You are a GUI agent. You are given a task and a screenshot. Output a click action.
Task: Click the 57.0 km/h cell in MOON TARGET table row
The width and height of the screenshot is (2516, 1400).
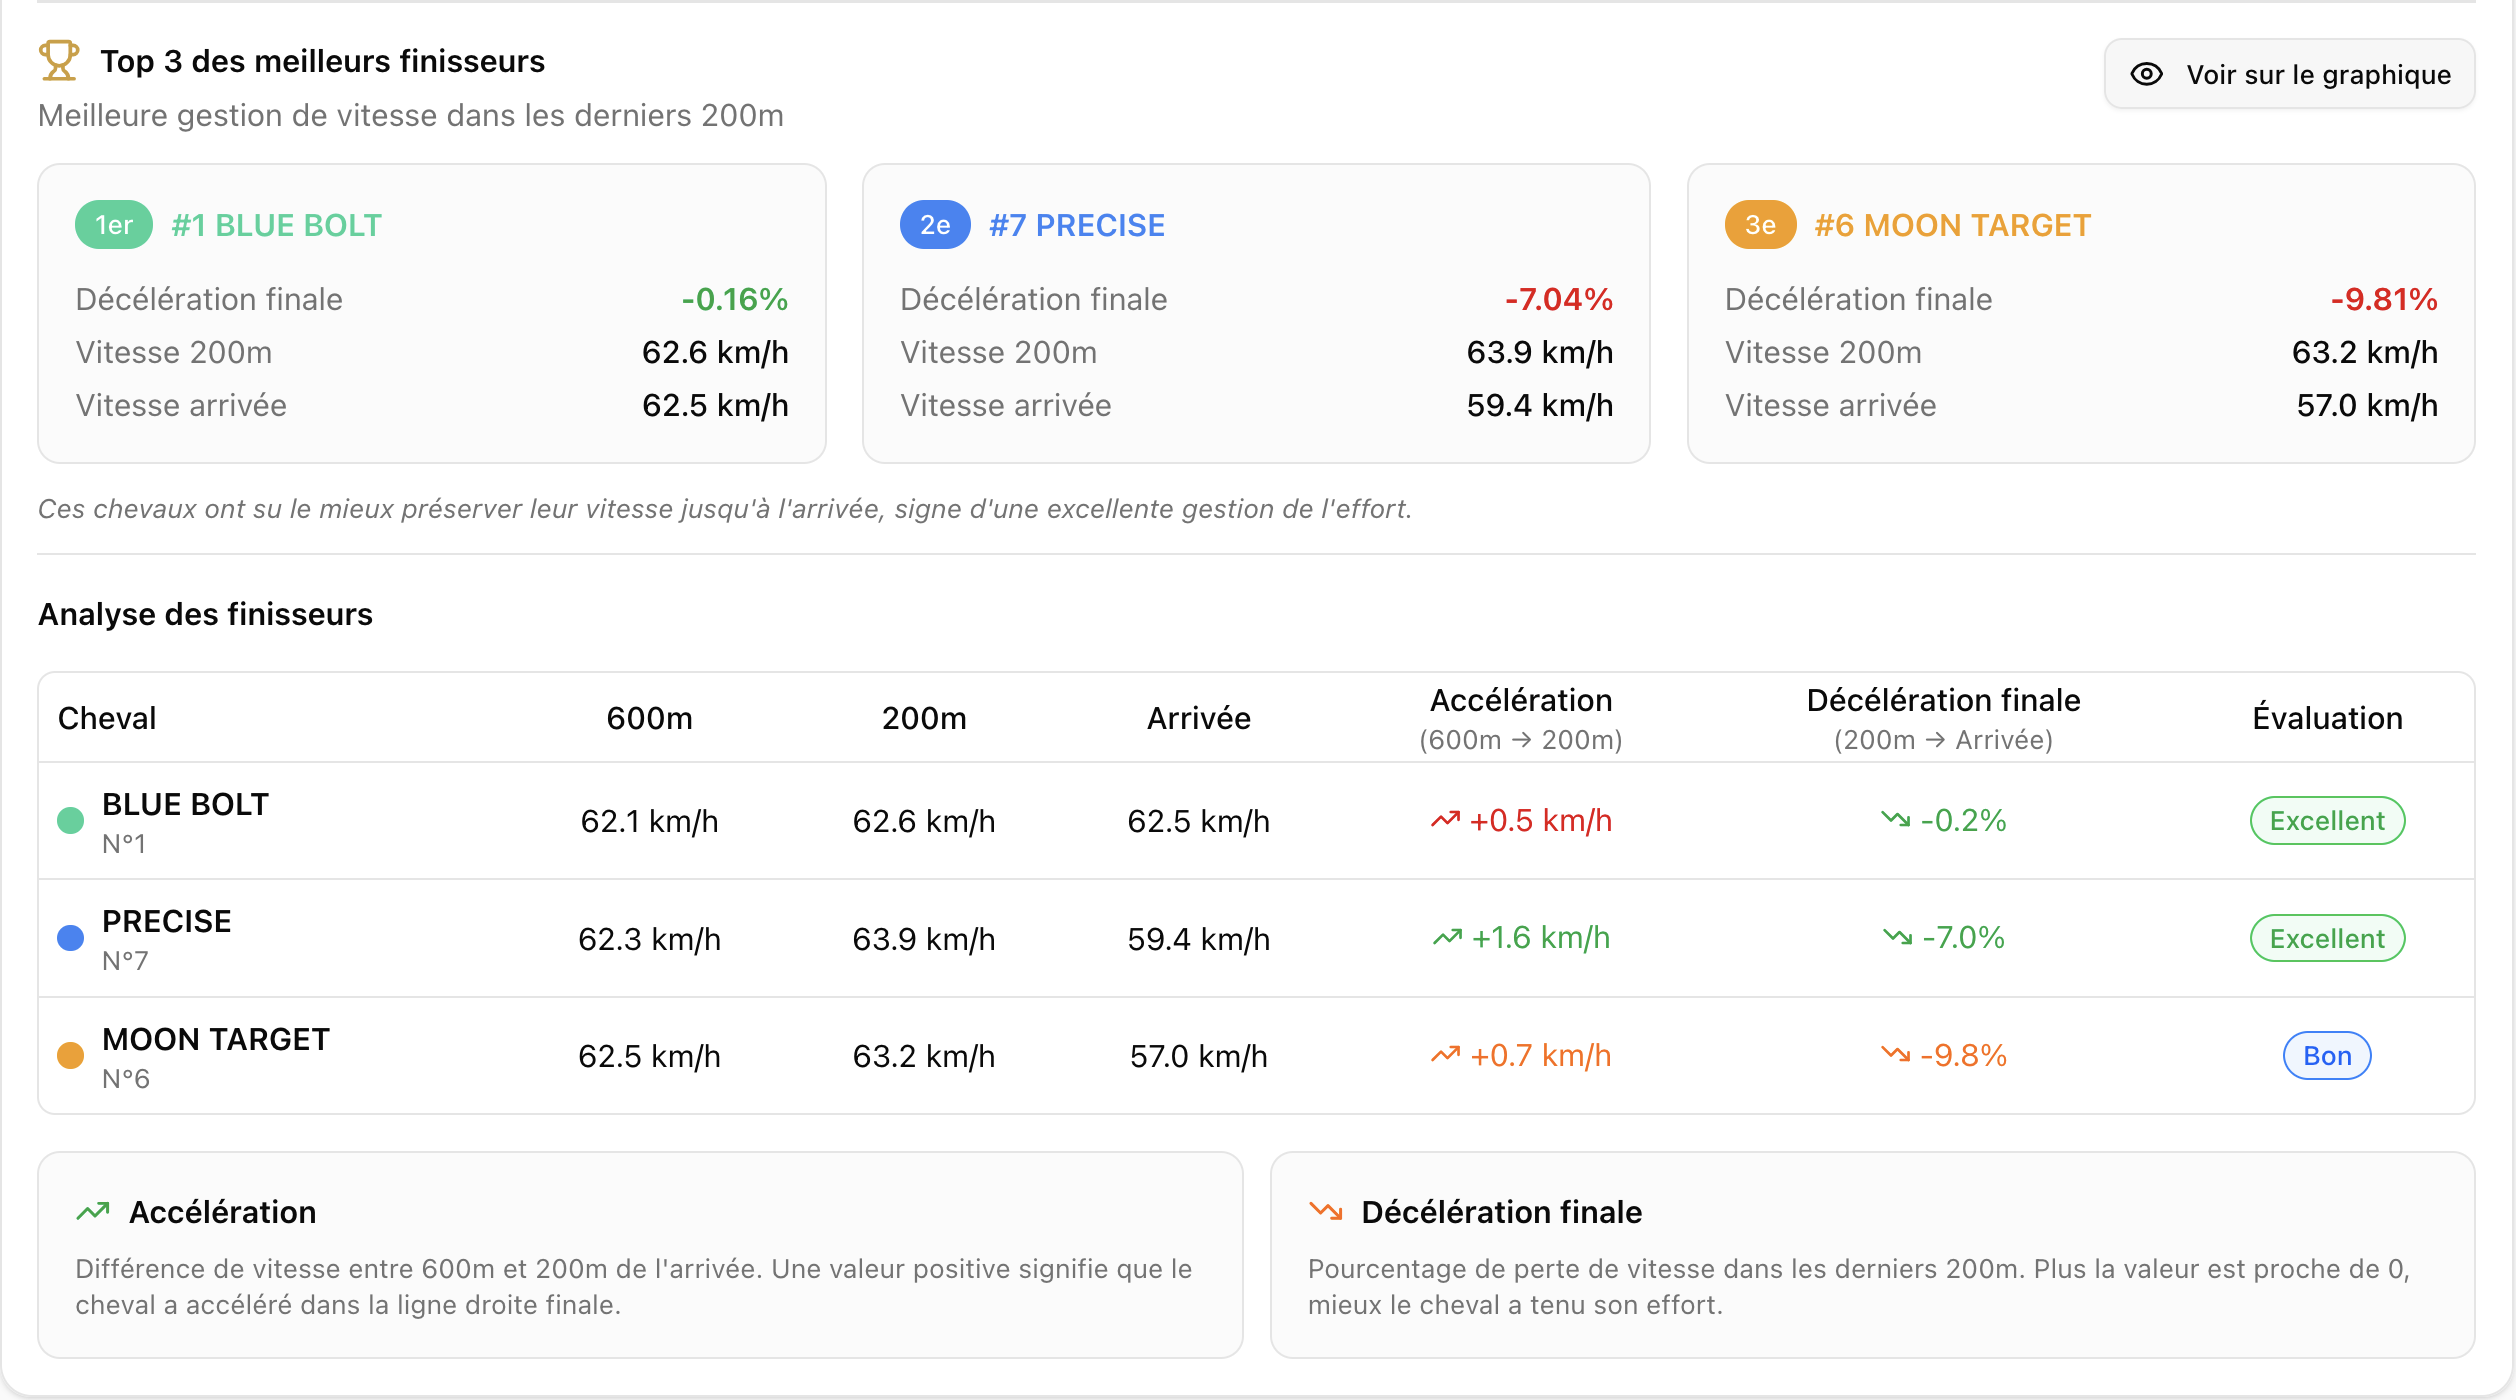(1199, 1056)
